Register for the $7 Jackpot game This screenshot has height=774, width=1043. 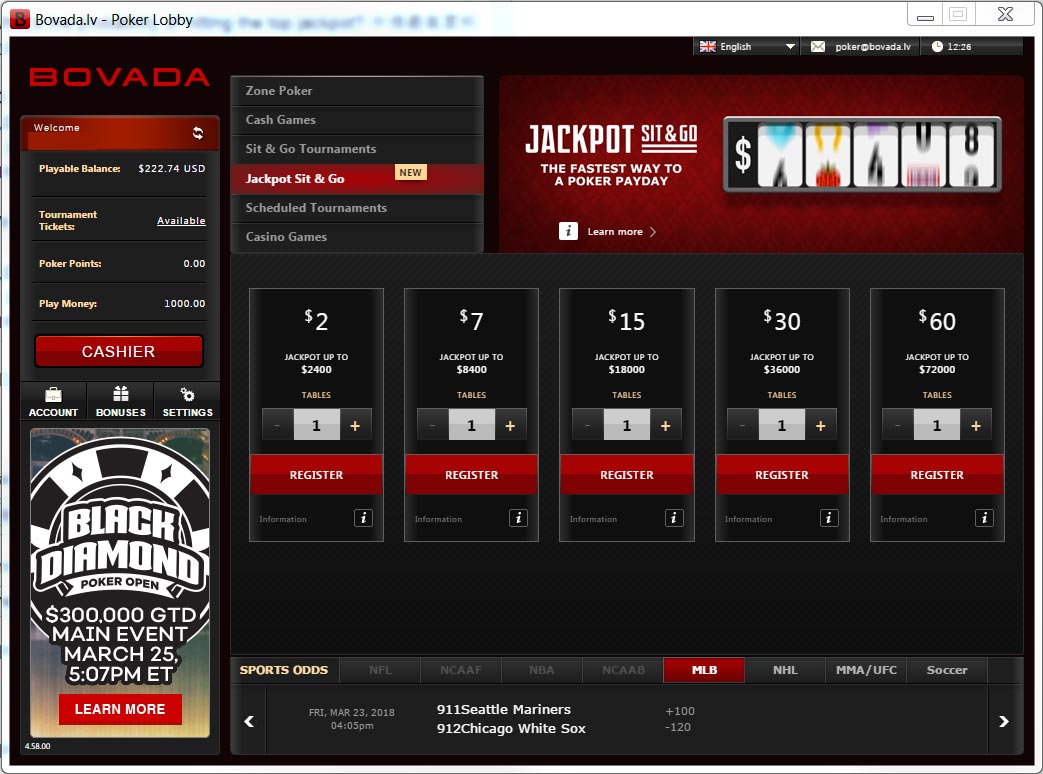click(x=471, y=475)
